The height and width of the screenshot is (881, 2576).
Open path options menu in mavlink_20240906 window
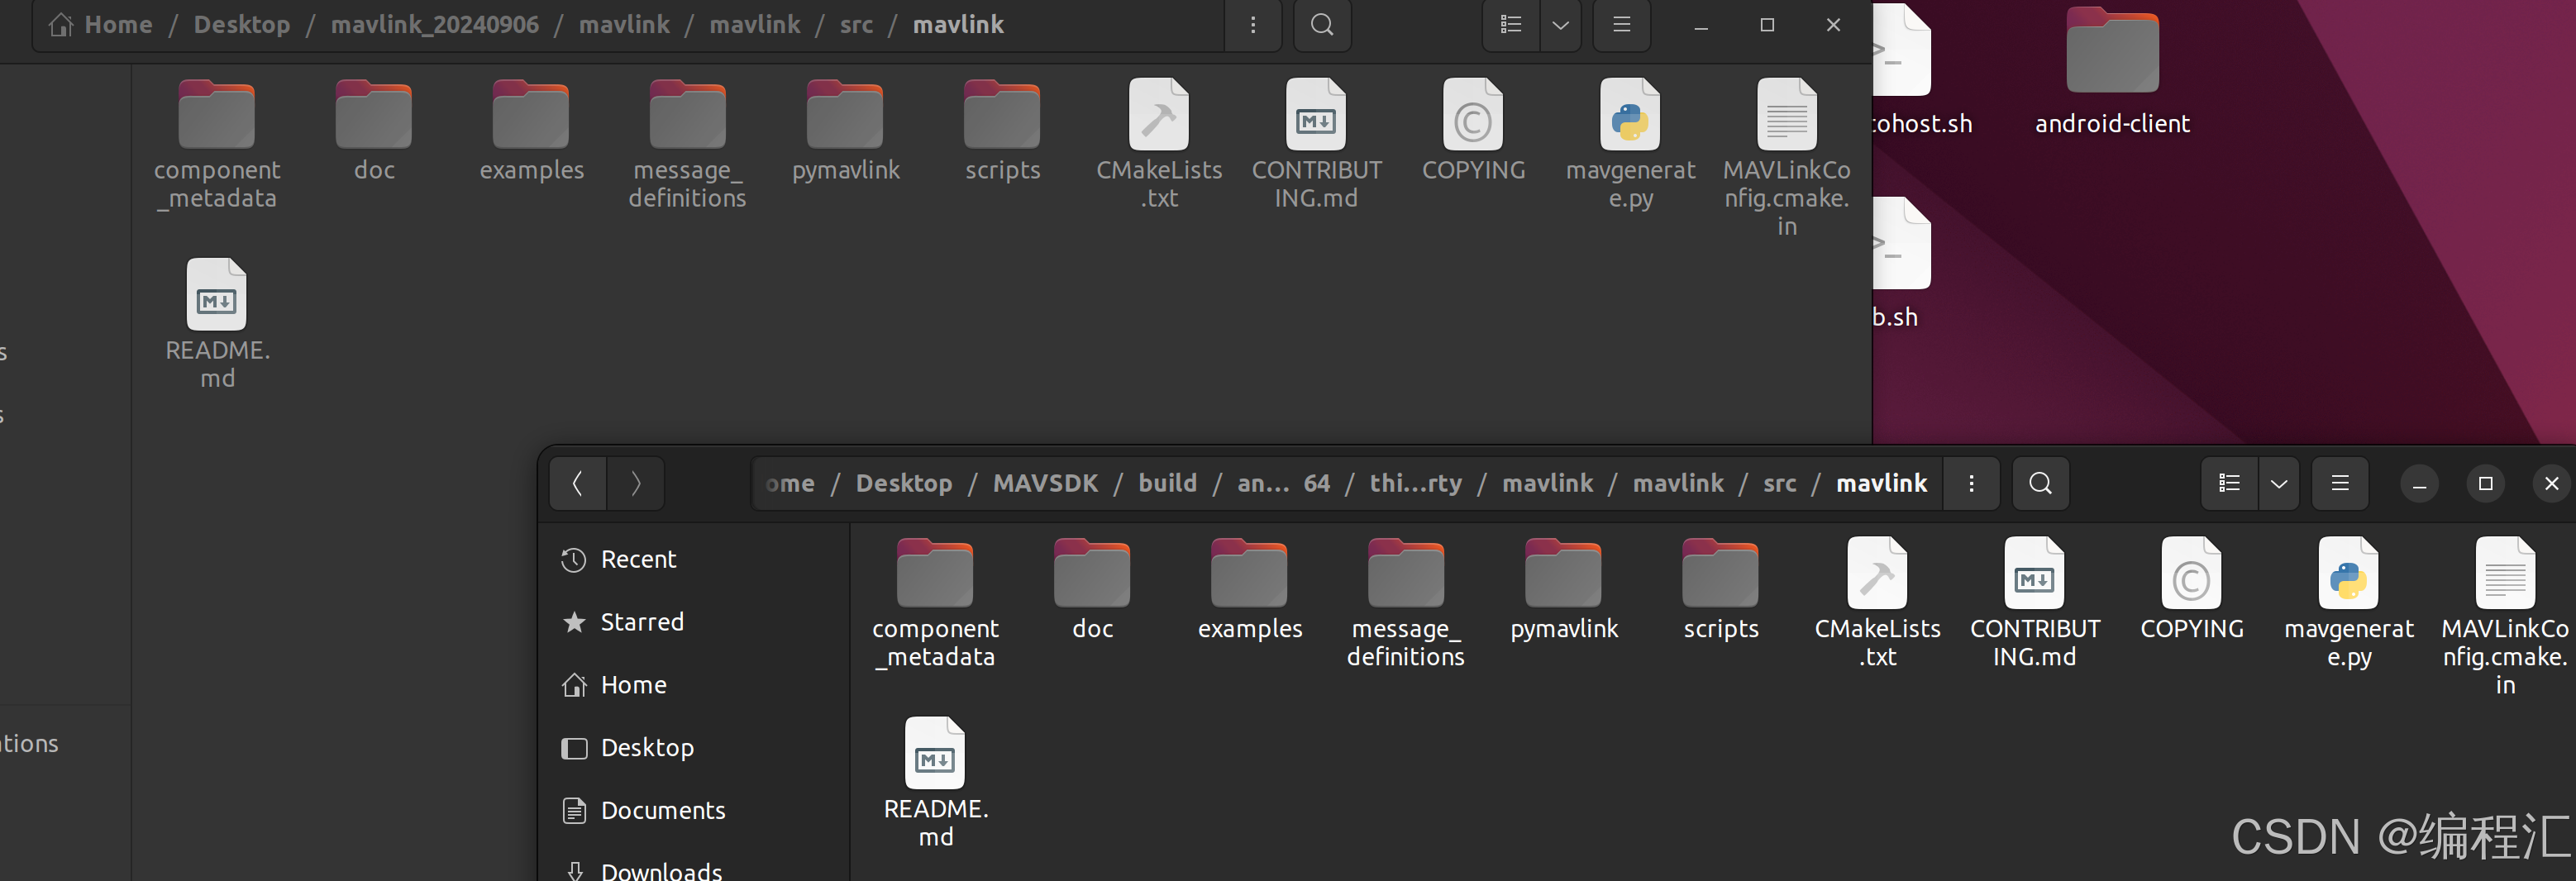(1253, 24)
